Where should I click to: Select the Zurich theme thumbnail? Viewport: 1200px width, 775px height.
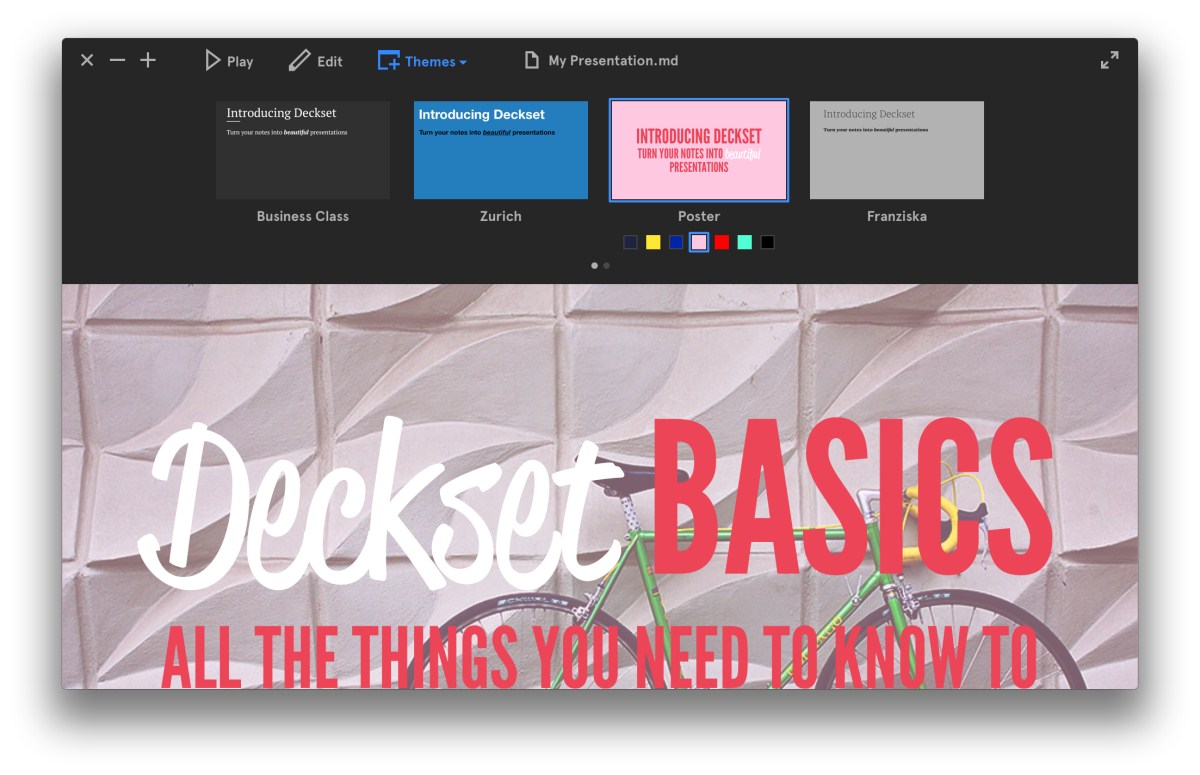(501, 150)
